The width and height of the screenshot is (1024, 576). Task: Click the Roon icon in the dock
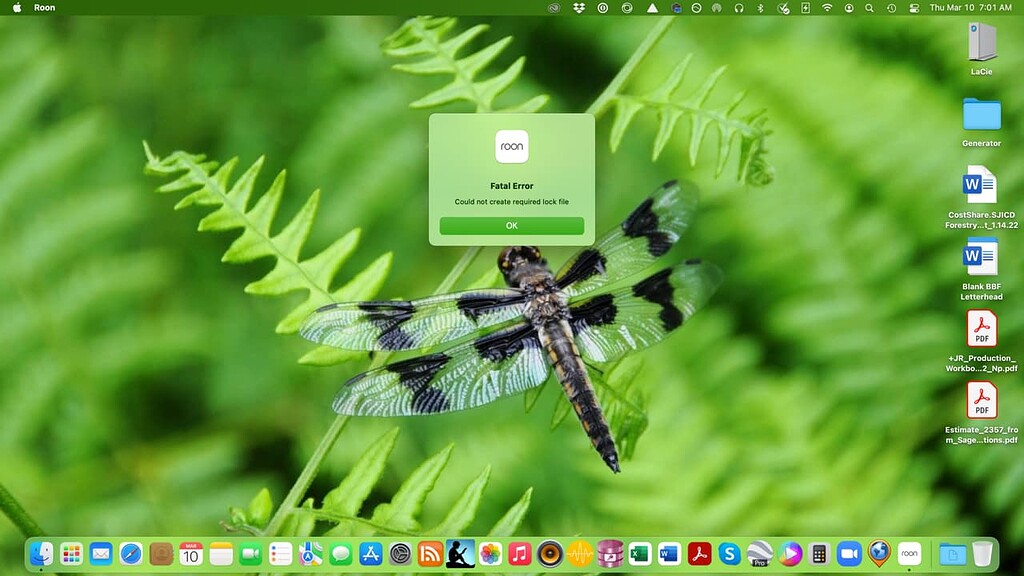[x=908, y=553]
